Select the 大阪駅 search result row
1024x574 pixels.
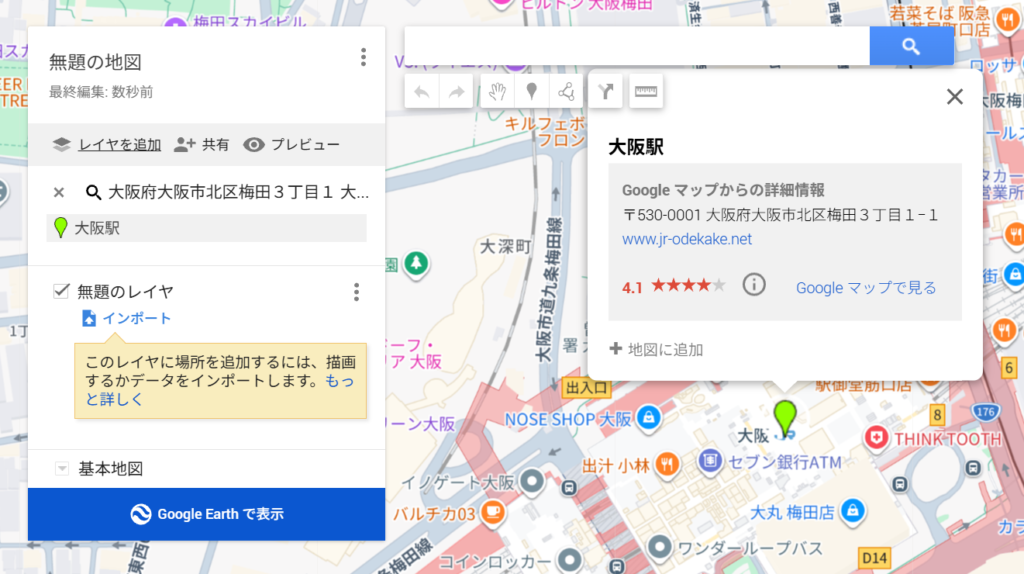[x=206, y=228]
